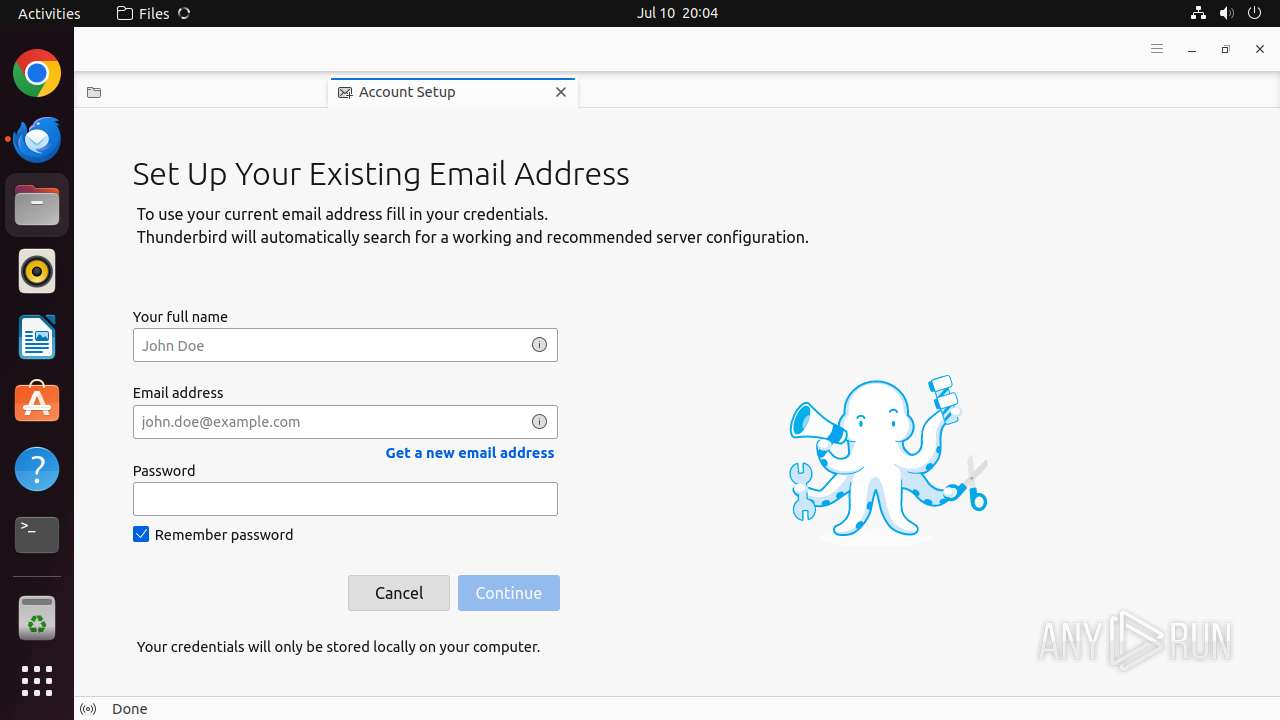
Task: Open the Help icon in the dock
Action: (x=37, y=469)
